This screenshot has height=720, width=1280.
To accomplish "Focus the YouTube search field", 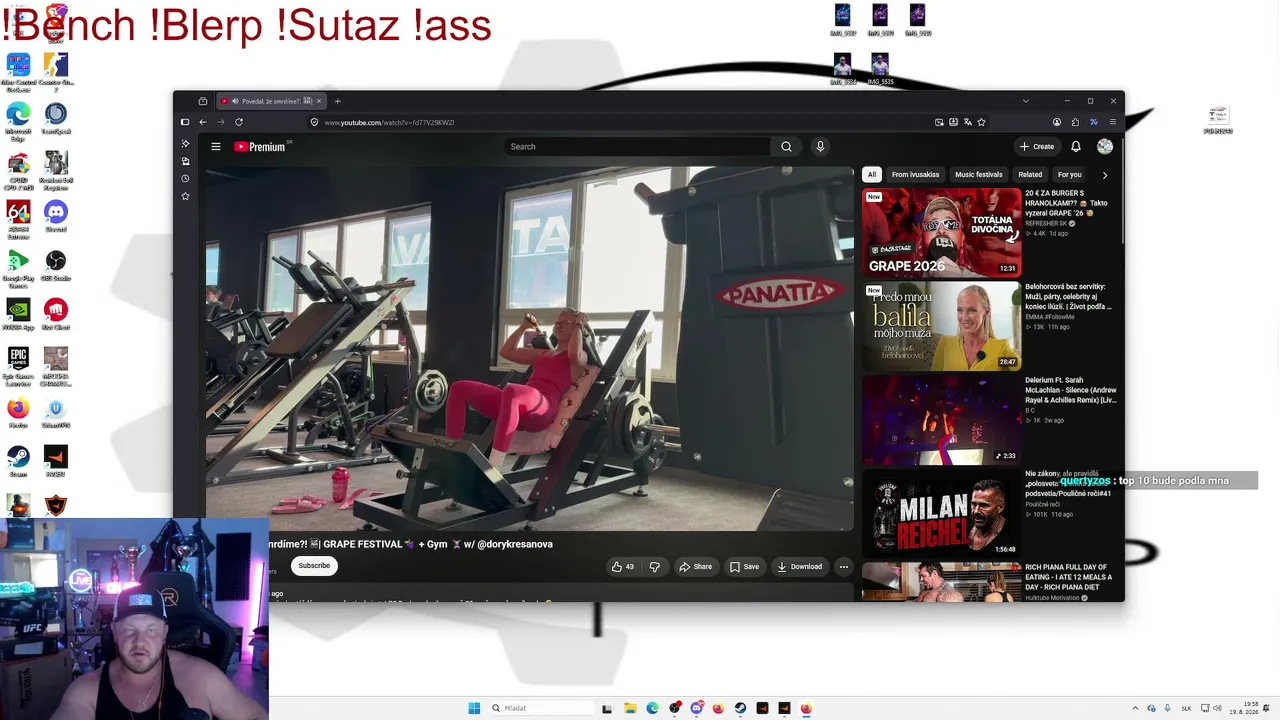I will (x=637, y=147).
